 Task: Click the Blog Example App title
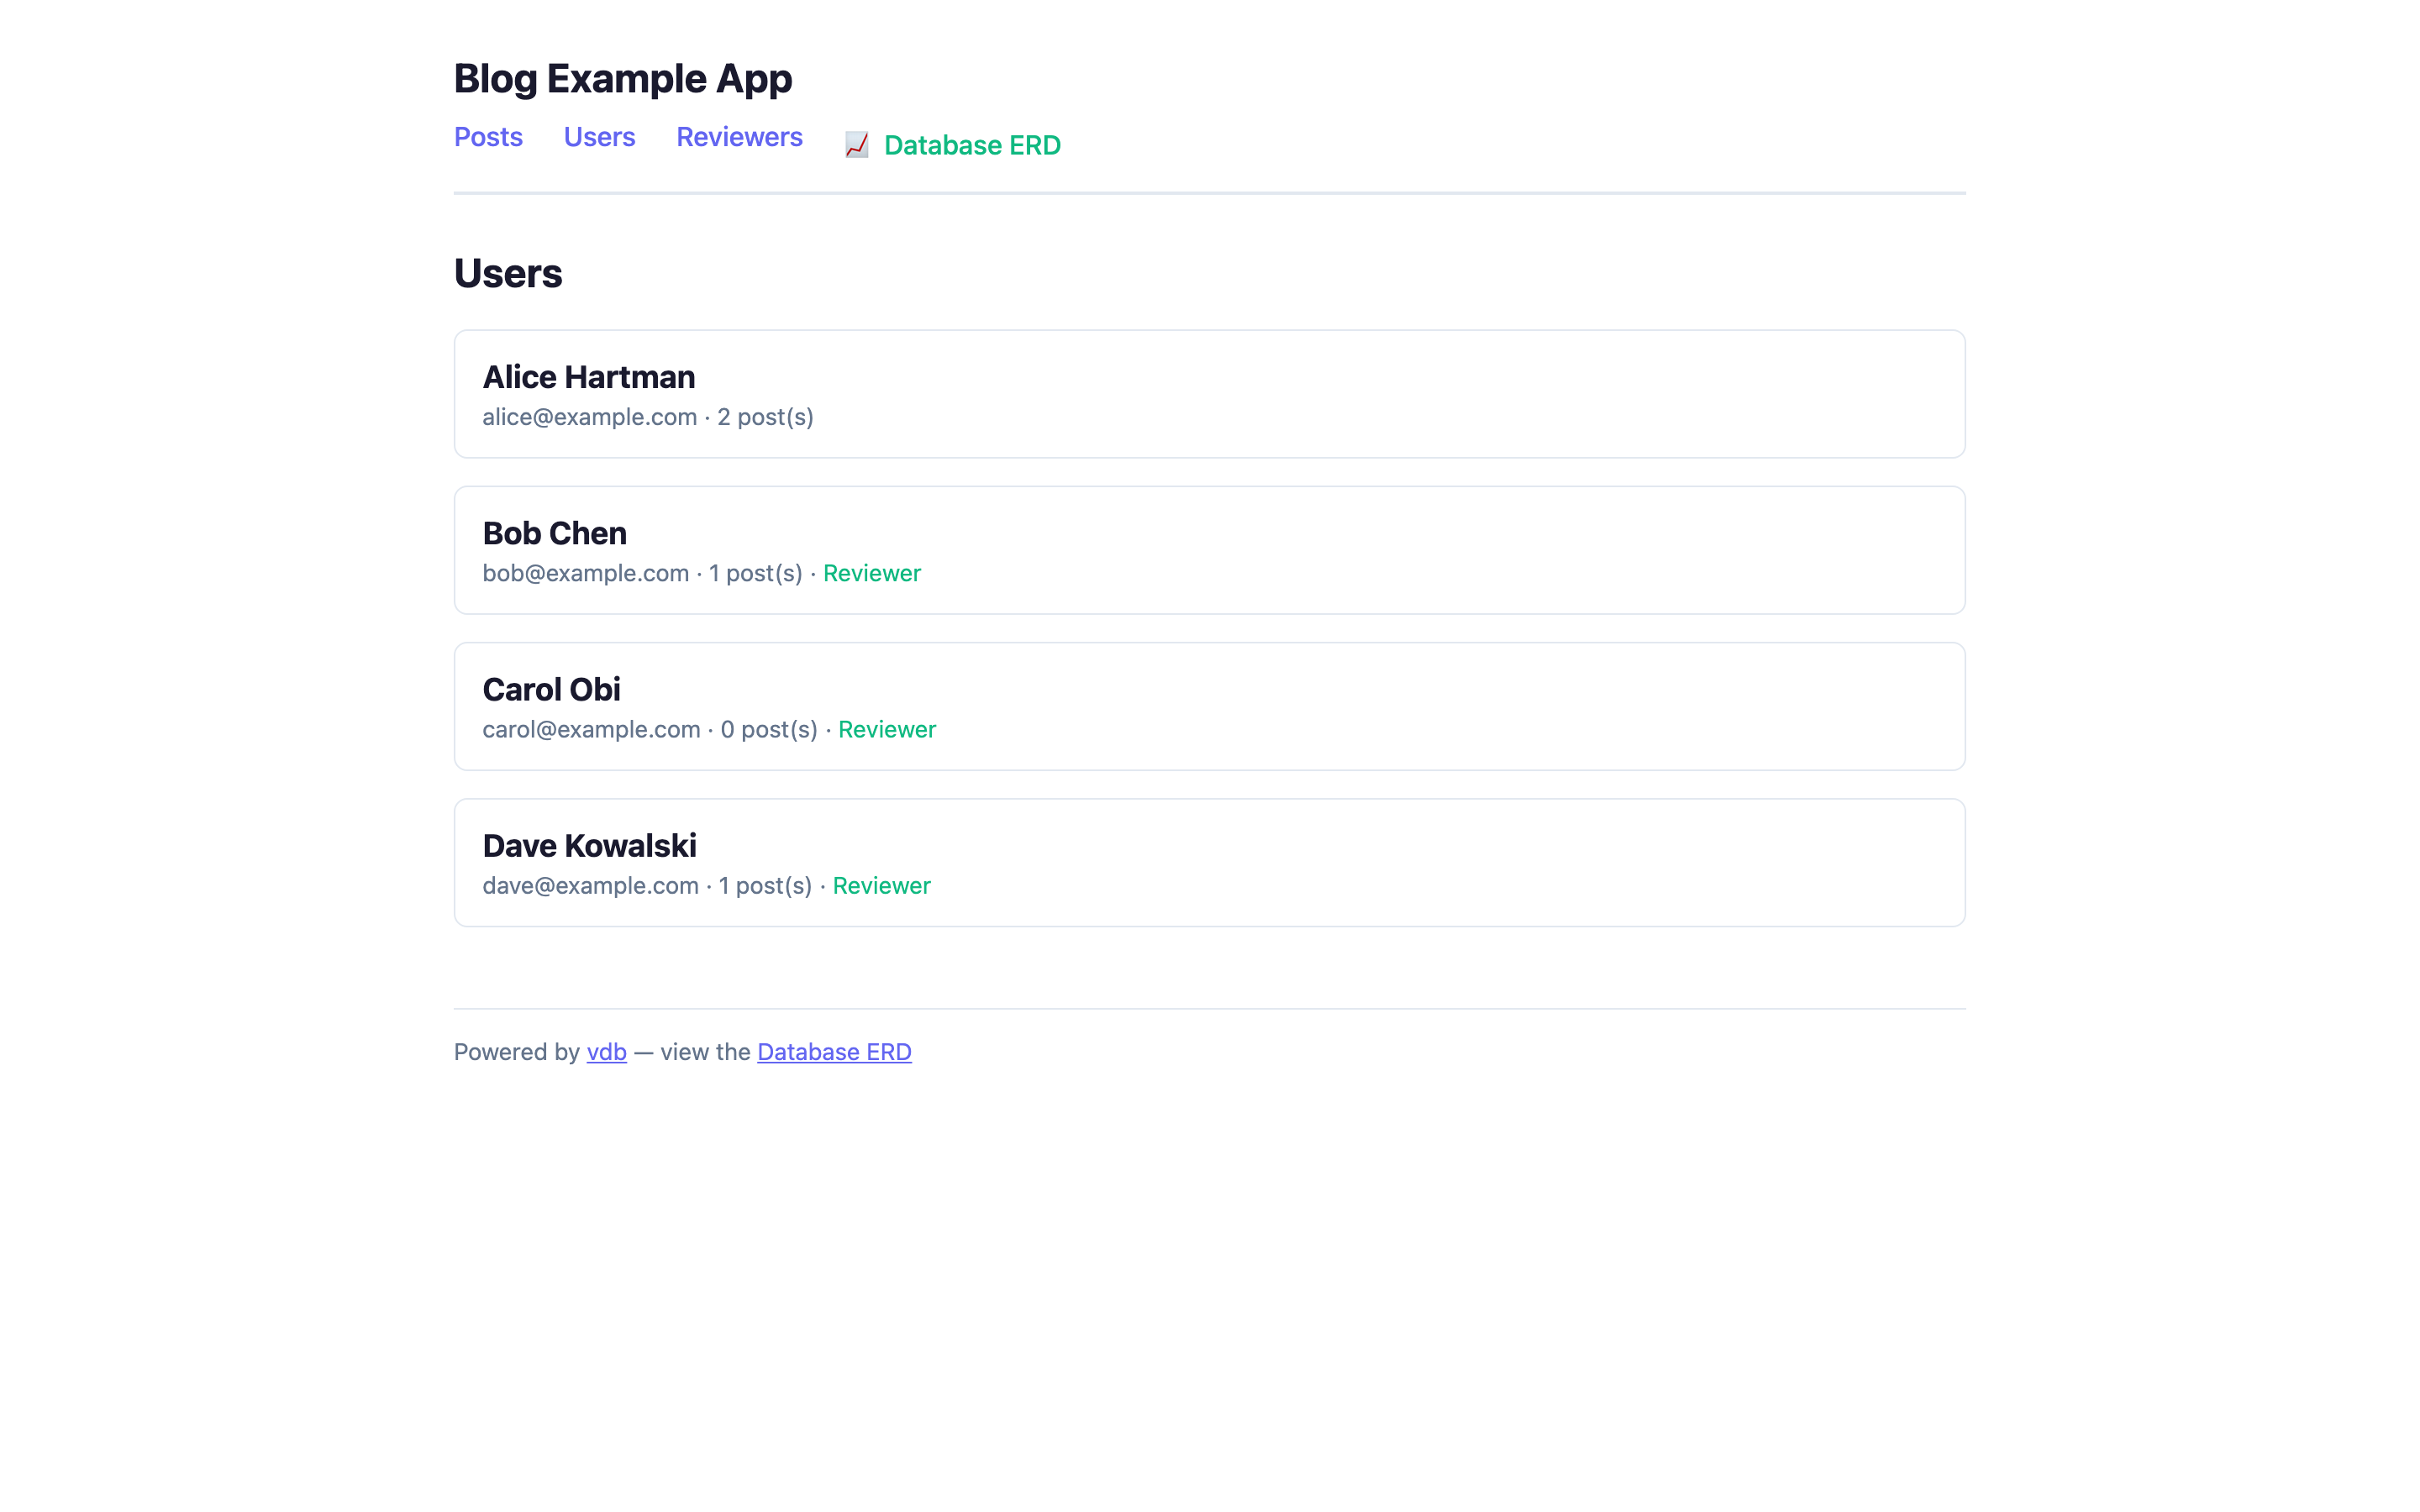pos(622,78)
